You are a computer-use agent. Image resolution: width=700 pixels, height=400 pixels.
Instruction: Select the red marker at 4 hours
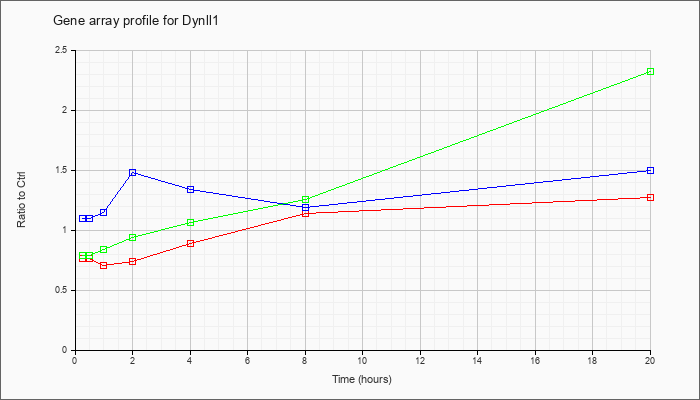(190, 243)
